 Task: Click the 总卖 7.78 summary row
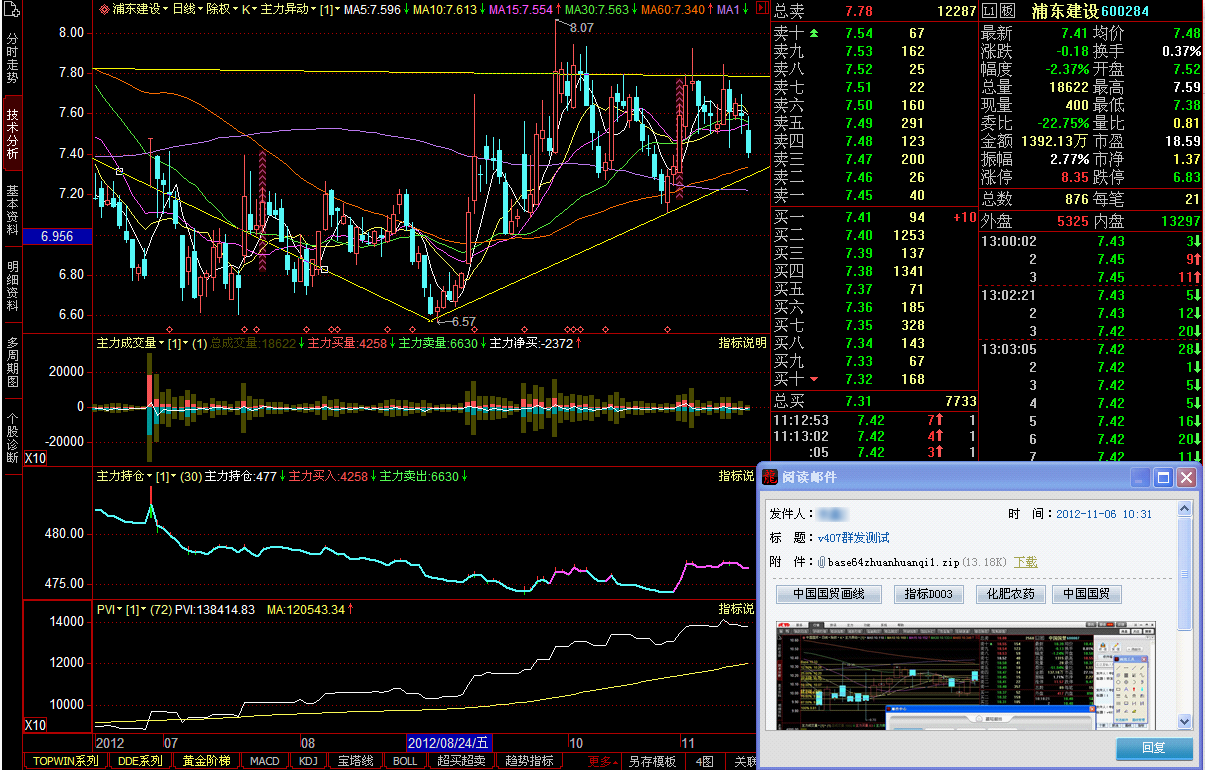[874, 11]
